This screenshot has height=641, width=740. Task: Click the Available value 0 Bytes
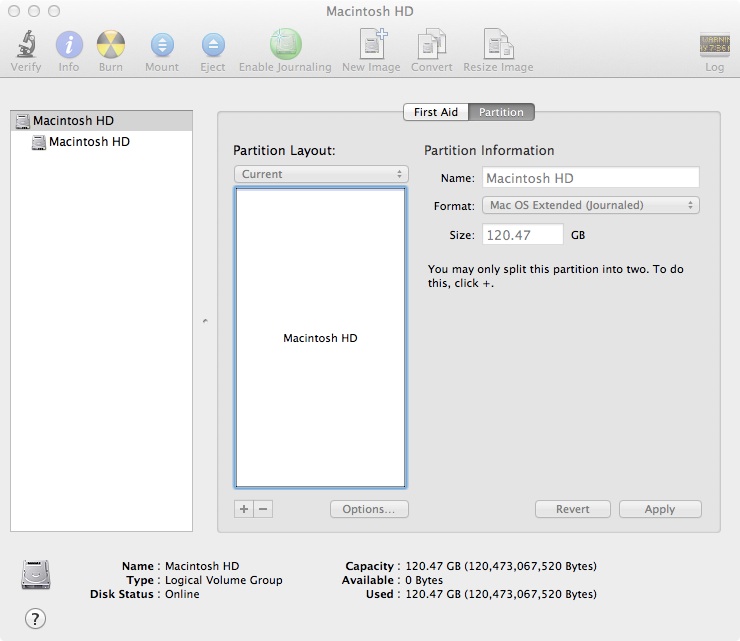pos(424,580)
